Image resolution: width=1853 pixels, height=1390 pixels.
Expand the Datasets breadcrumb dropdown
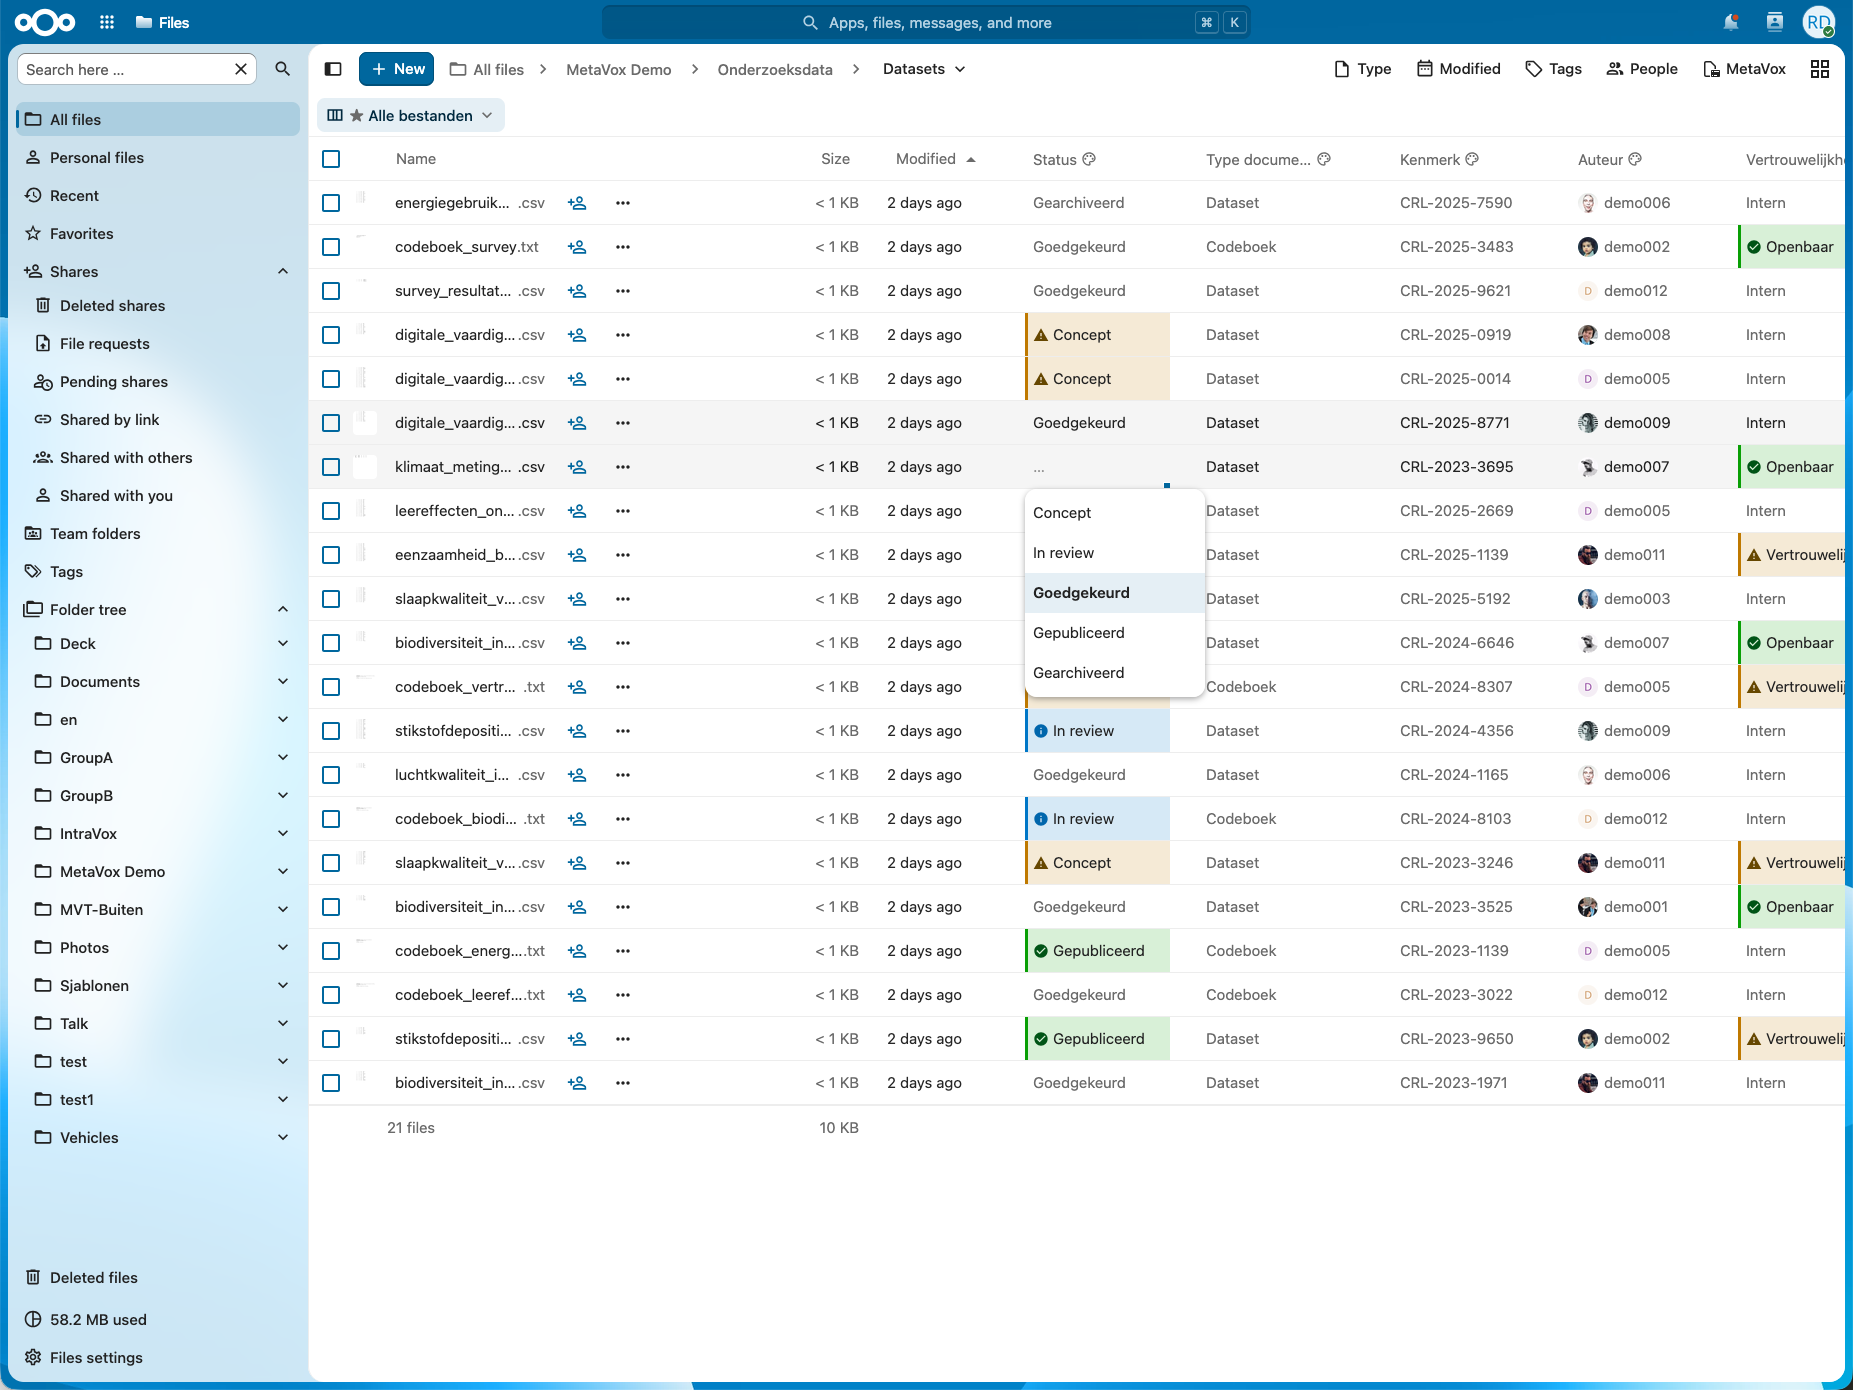click(x=924, y=69)
